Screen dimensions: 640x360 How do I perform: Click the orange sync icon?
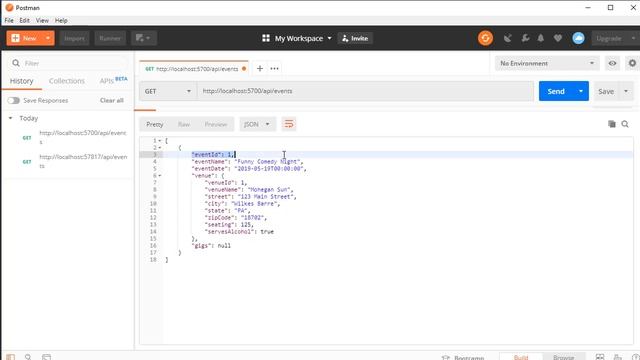(485, 38)
